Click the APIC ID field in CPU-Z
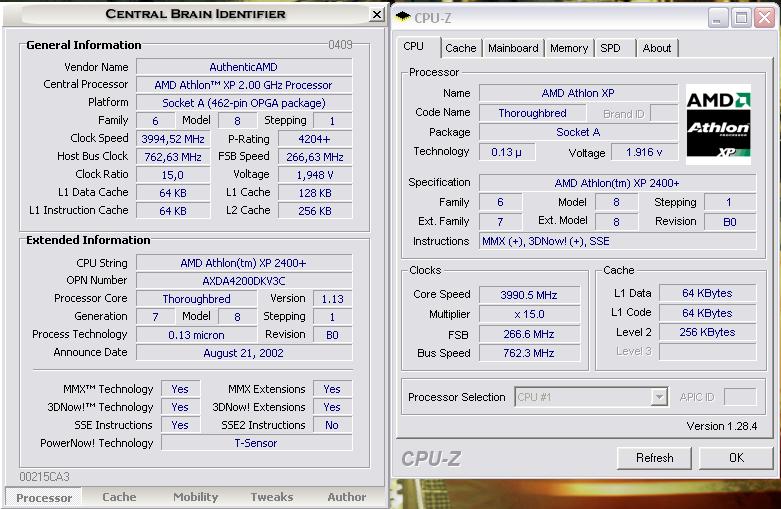This screenshot has width=781, height=509. tap(740, 397)
